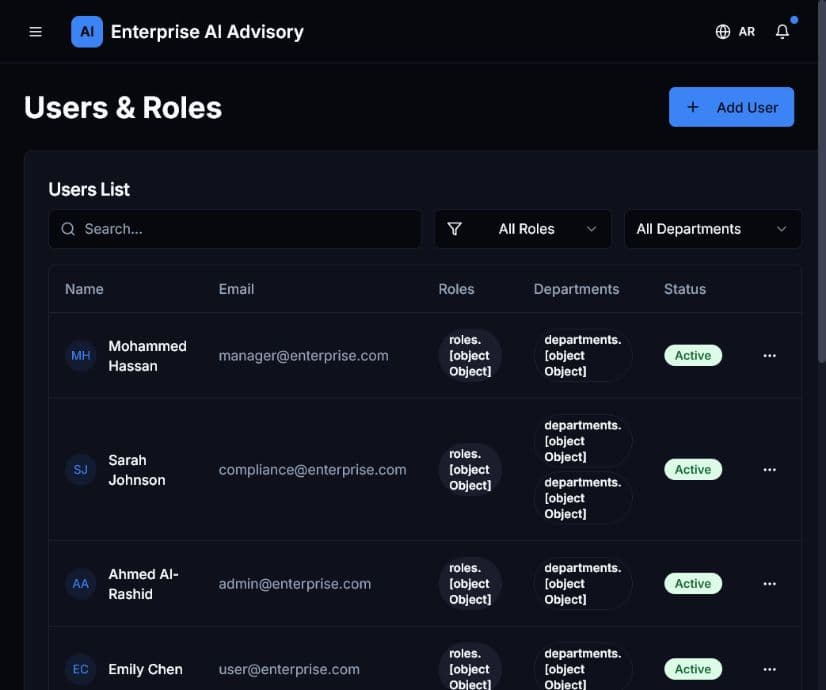Open actions menu for Mohammed Hassan
Image resolution: width=826 pixels, height=690 pixels.
coord(770,356)
